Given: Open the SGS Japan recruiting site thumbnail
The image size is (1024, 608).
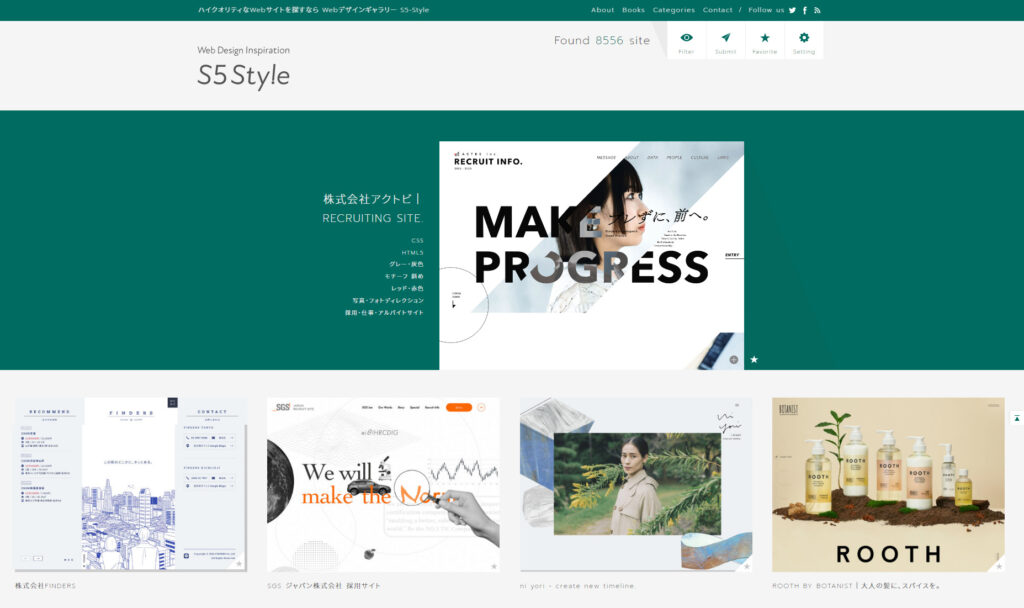Looking at the screenshot, I should click(x=383, y=485).
